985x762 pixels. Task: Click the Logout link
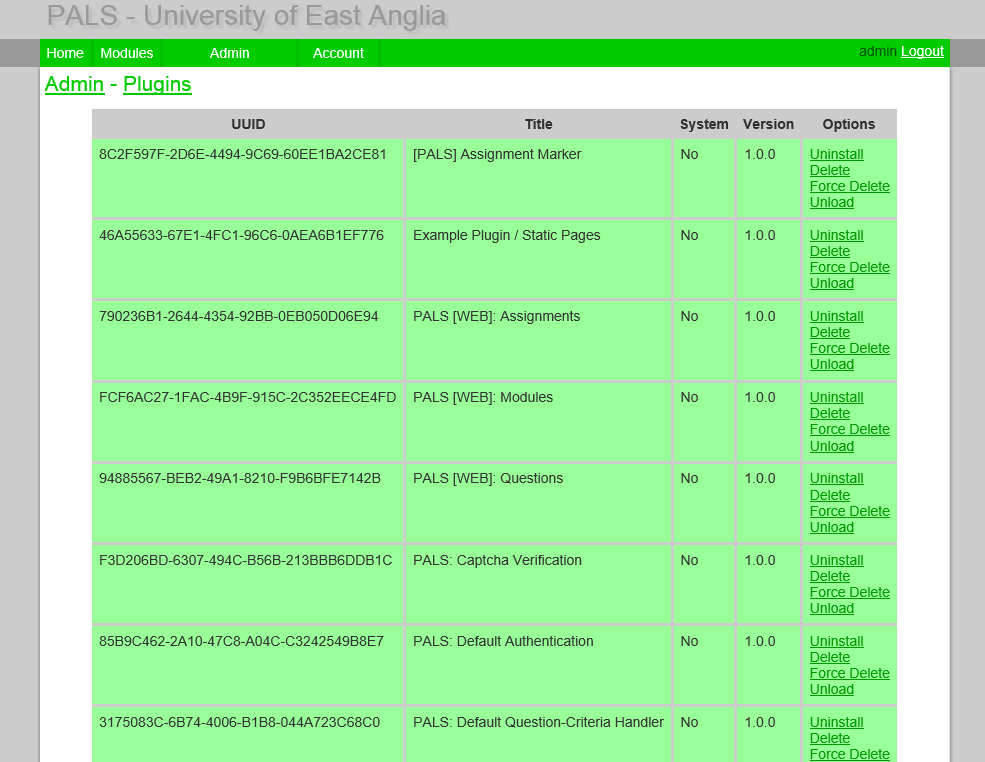(921, 51)
